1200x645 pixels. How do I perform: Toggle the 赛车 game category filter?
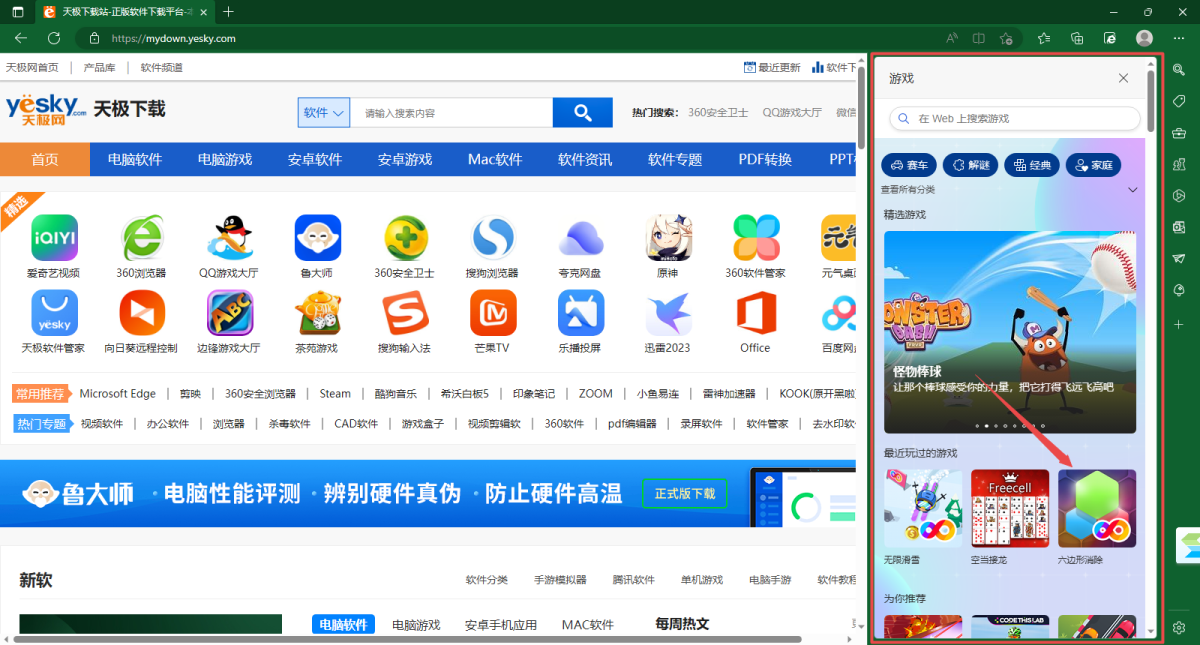click(908, 164)
